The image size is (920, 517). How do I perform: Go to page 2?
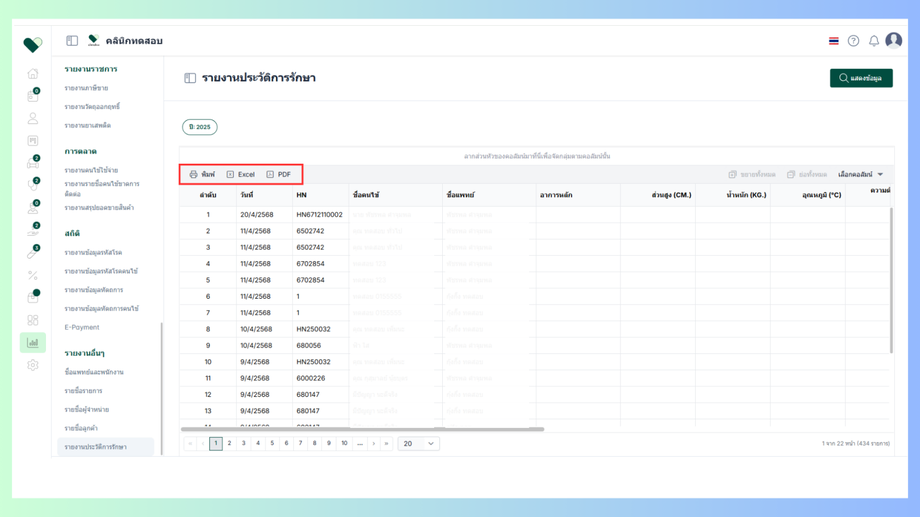(x=229, y=444)
